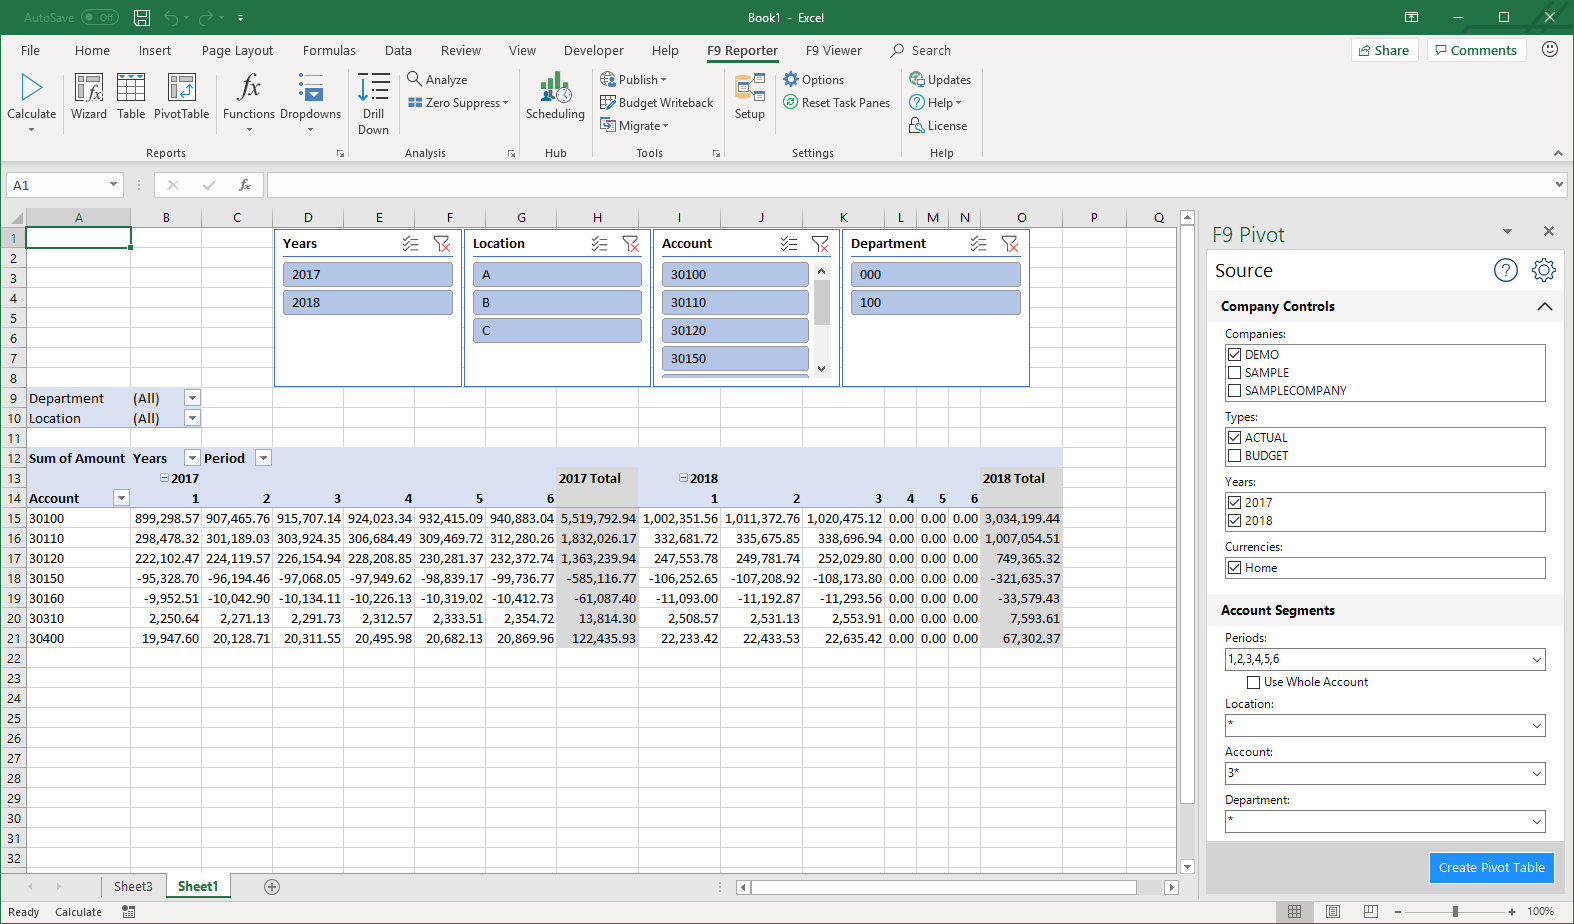Open the PivotTable tool
This screenshot has height=924, width=1574.
(181, 96)
